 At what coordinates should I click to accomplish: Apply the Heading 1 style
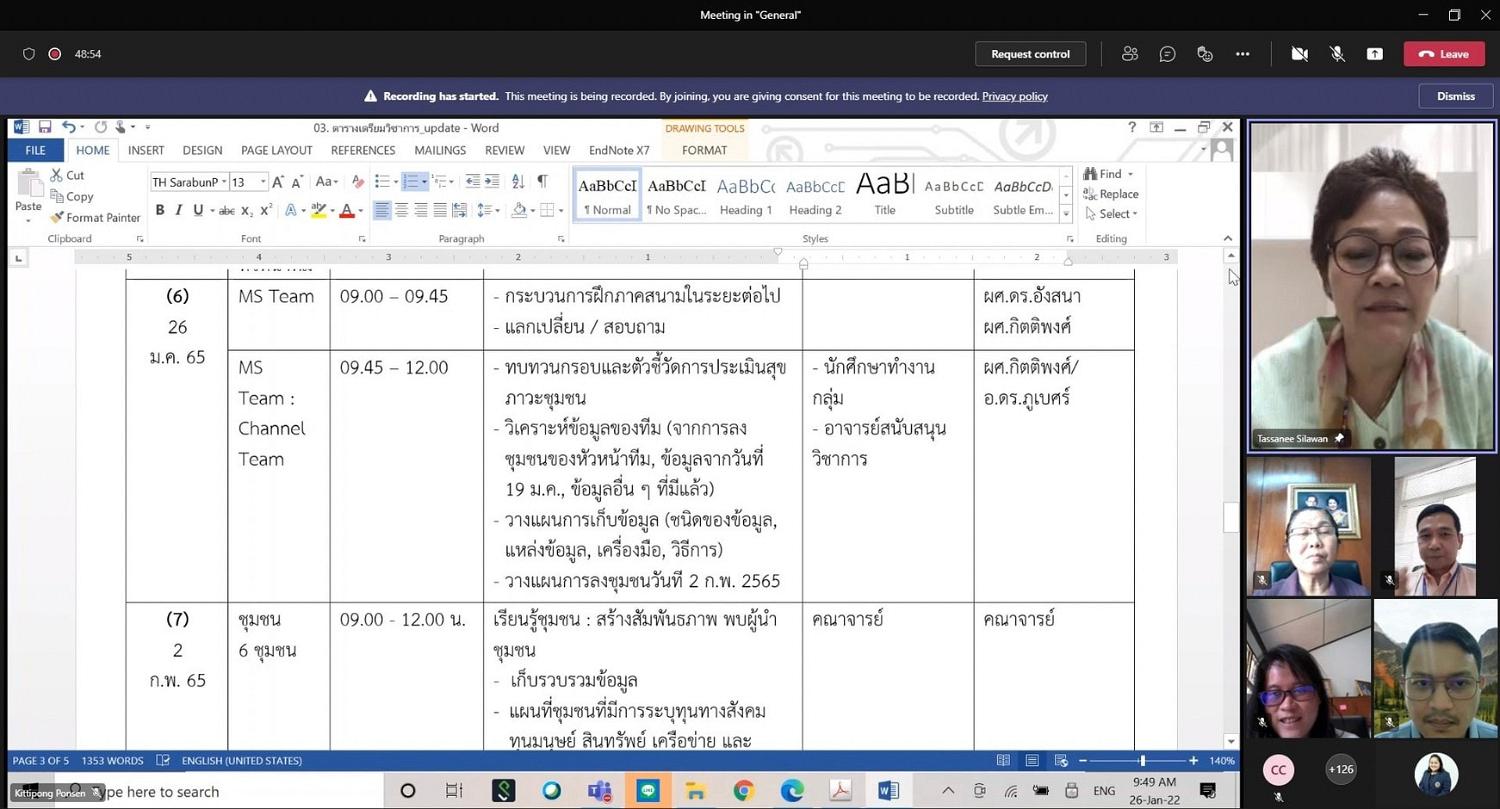click(x=746, y=196)
